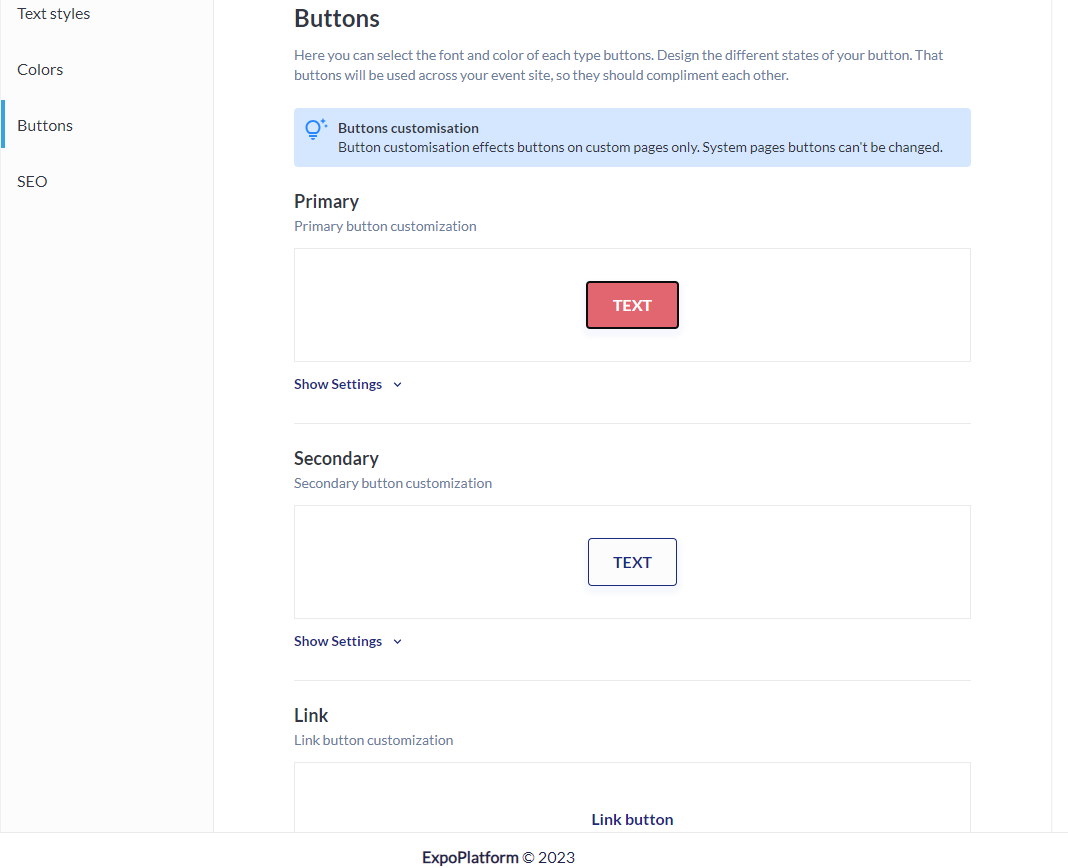Click the ExpoPlatform footer text

498,857
